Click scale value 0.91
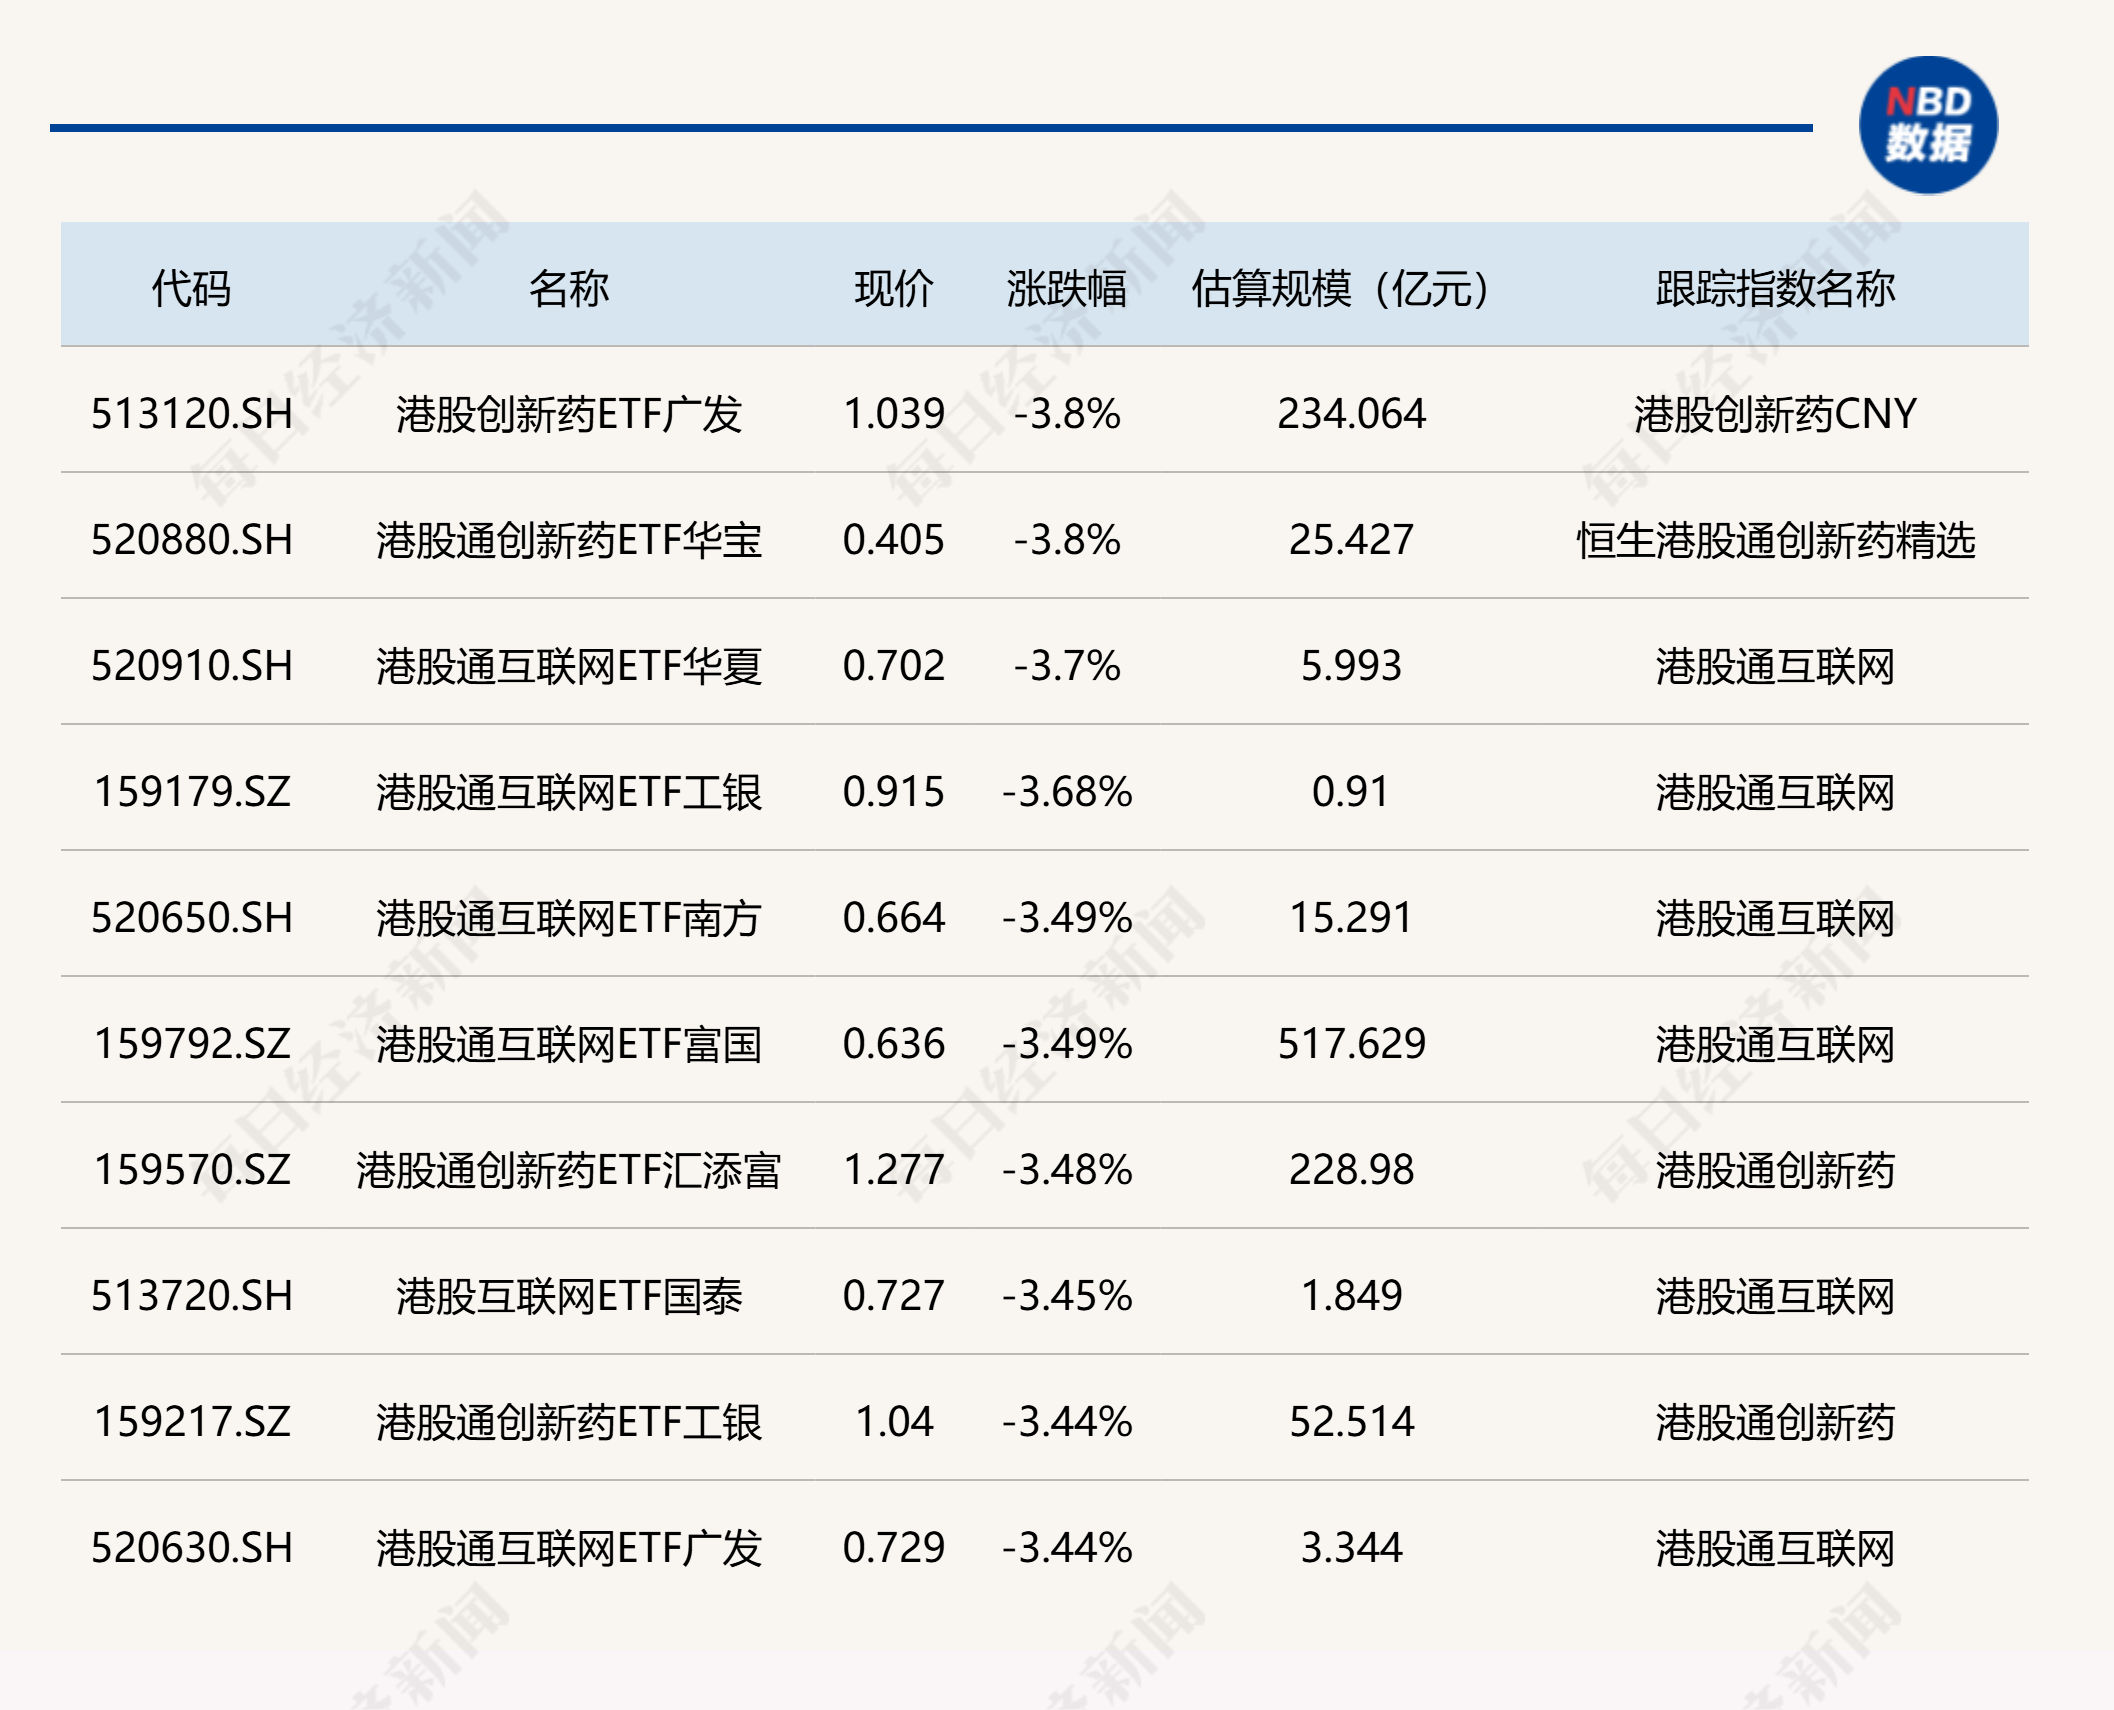Viewport: 2114px width, 1710px height. pos(1351,792)
